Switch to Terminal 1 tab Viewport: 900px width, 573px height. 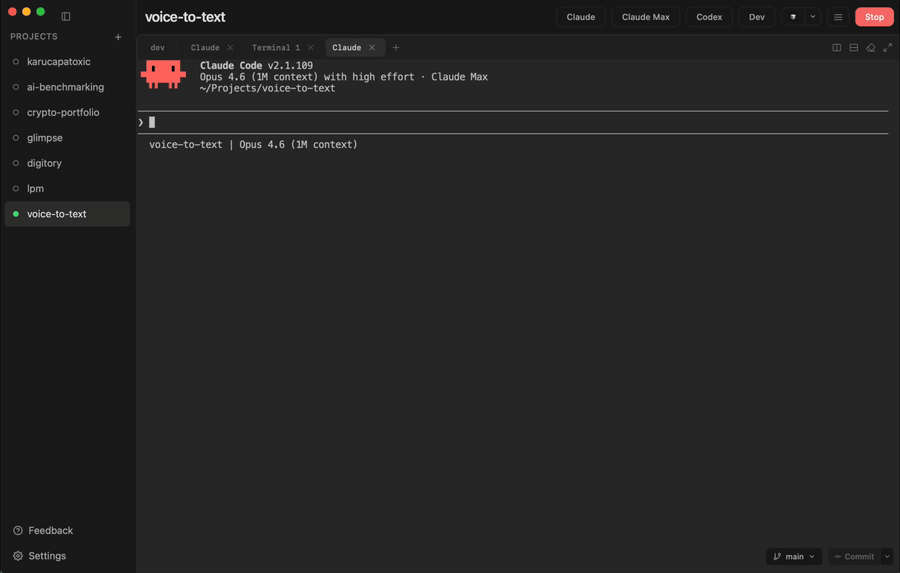[x=276, y=48]
